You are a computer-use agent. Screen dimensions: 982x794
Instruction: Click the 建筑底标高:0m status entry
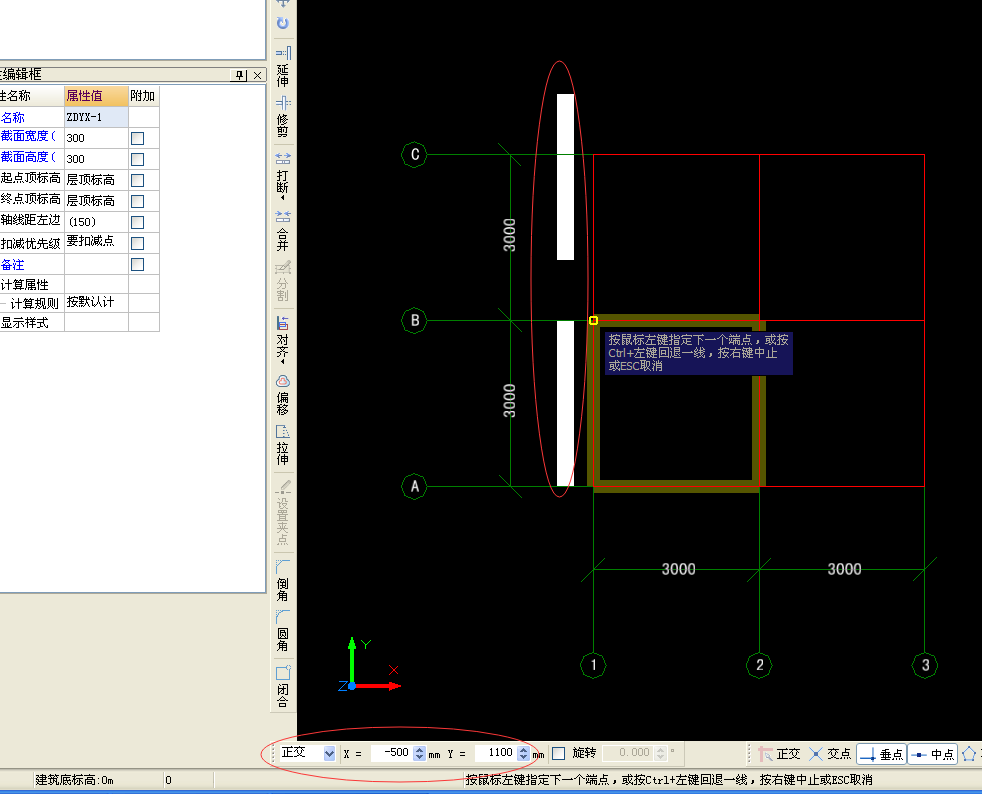[75, 780]
